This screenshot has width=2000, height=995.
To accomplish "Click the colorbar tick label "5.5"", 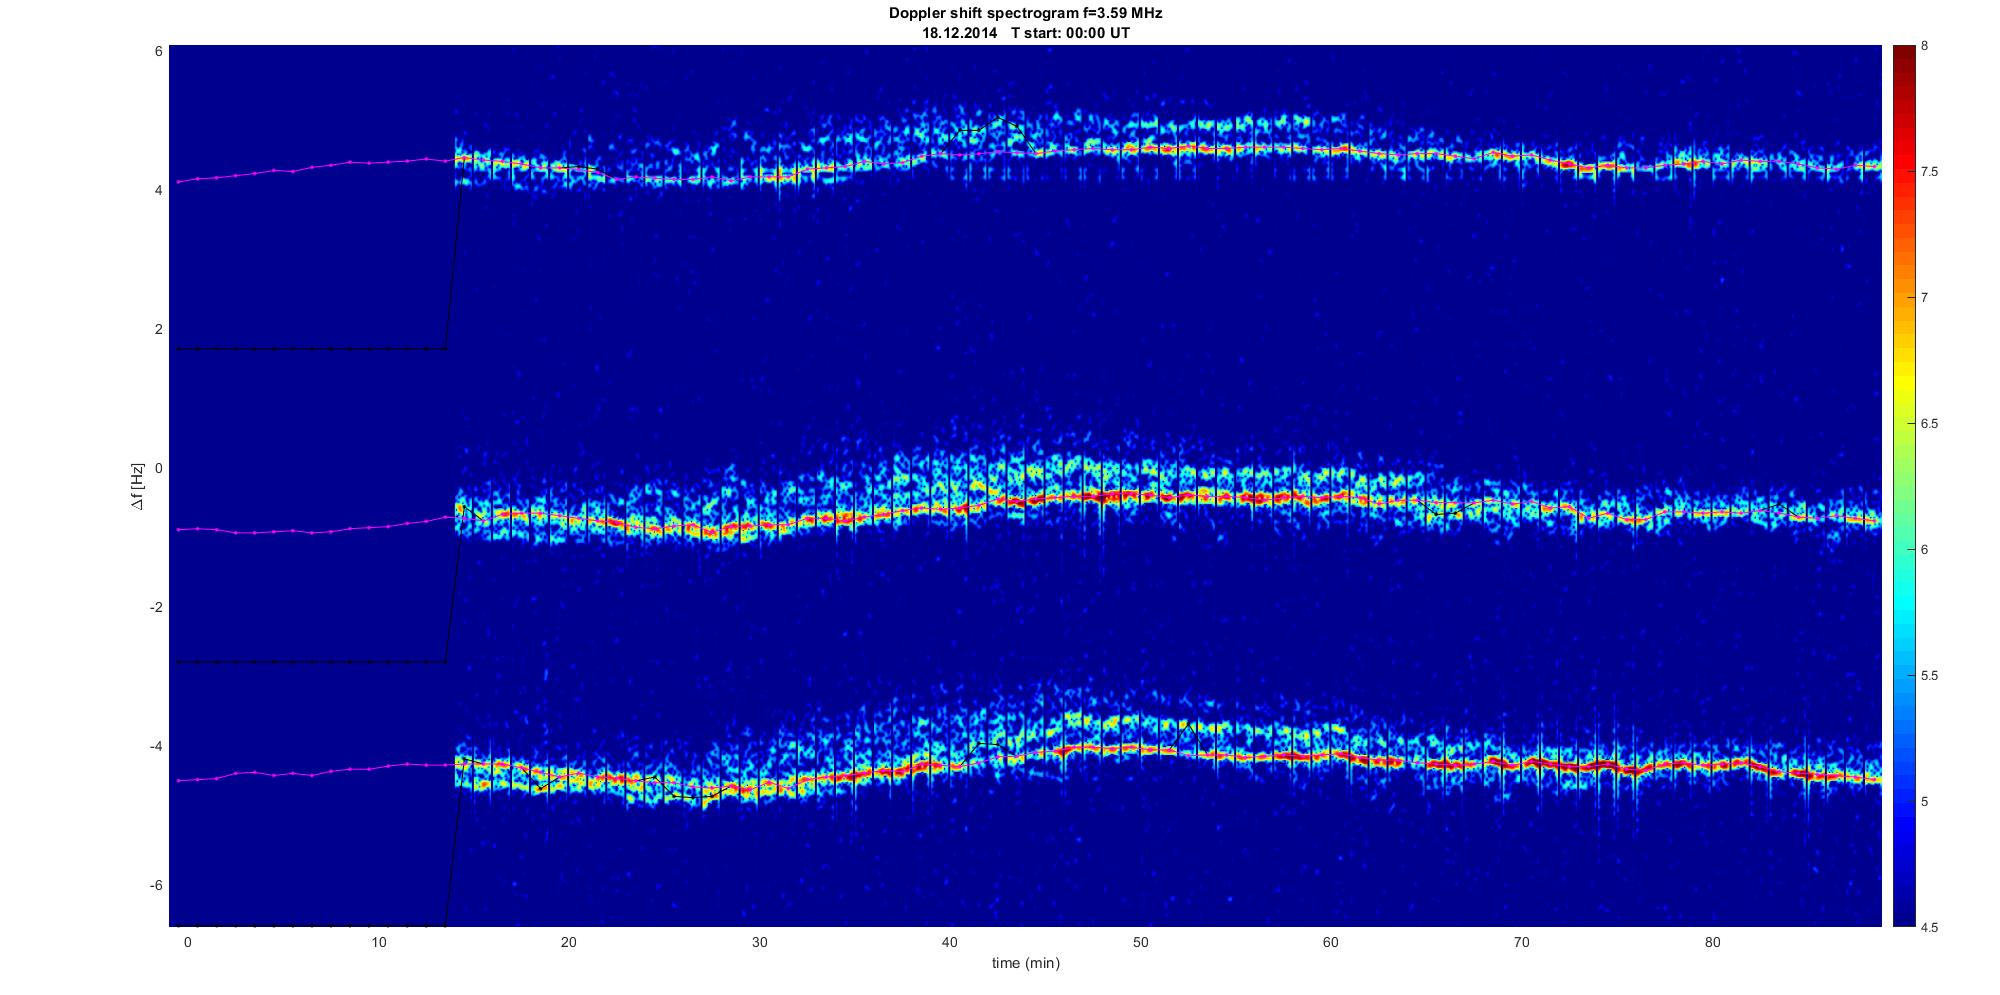I will coord(1929,676).
